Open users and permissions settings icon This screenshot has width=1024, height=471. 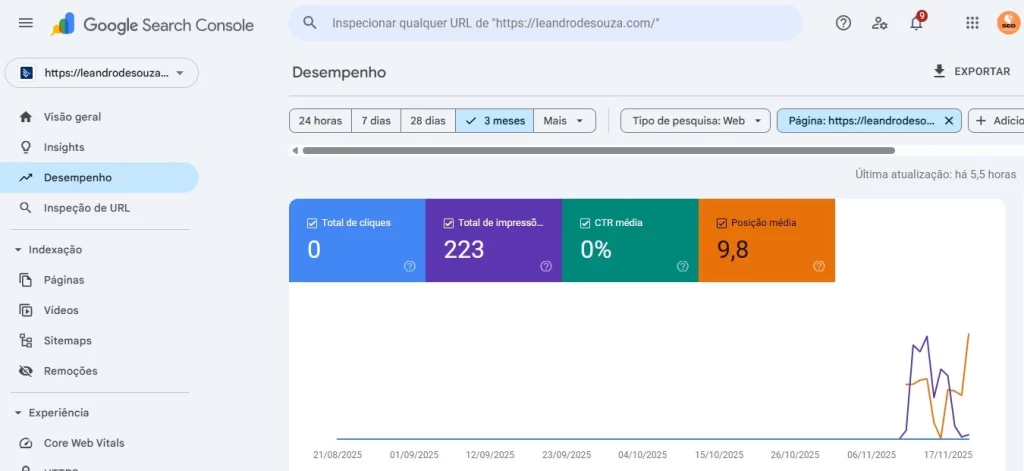click(879, 23)
